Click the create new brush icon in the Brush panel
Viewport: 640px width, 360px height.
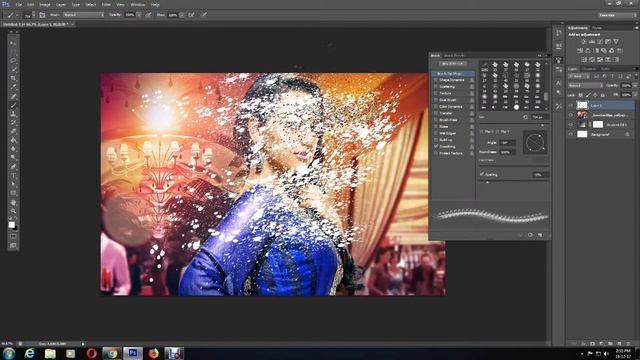[x=540, y=235]
